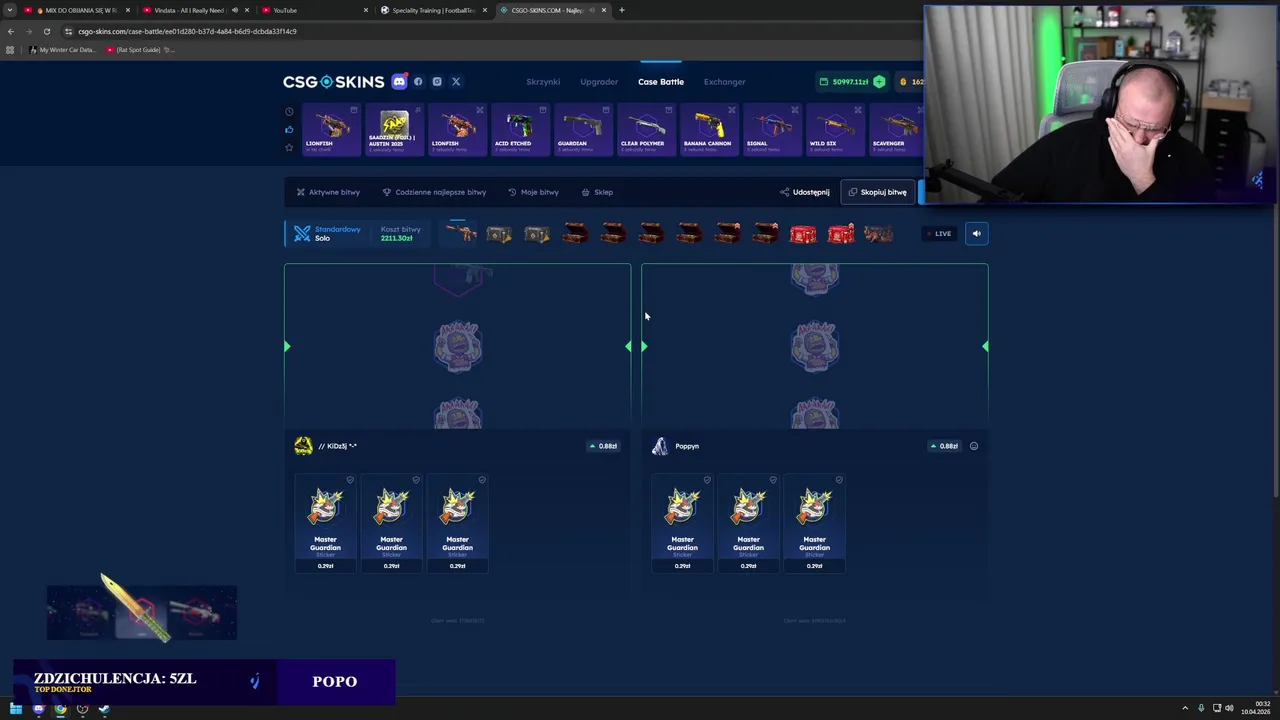Switch to Aktywne bitwy tab
The height and width of the screenshot is (720, 1280).
pos(328,192)
